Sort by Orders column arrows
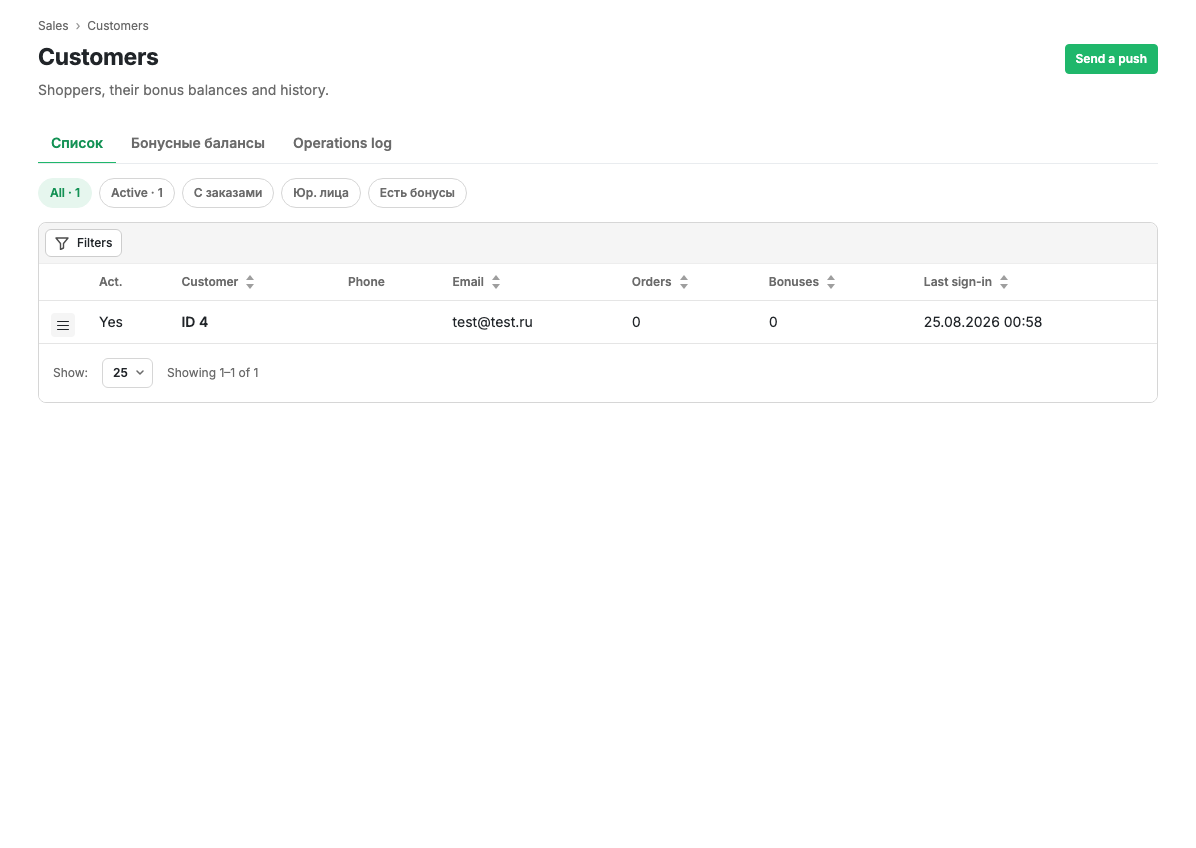Image resolution: width=1196 pixels, height=848 pixels. point(684,282)
